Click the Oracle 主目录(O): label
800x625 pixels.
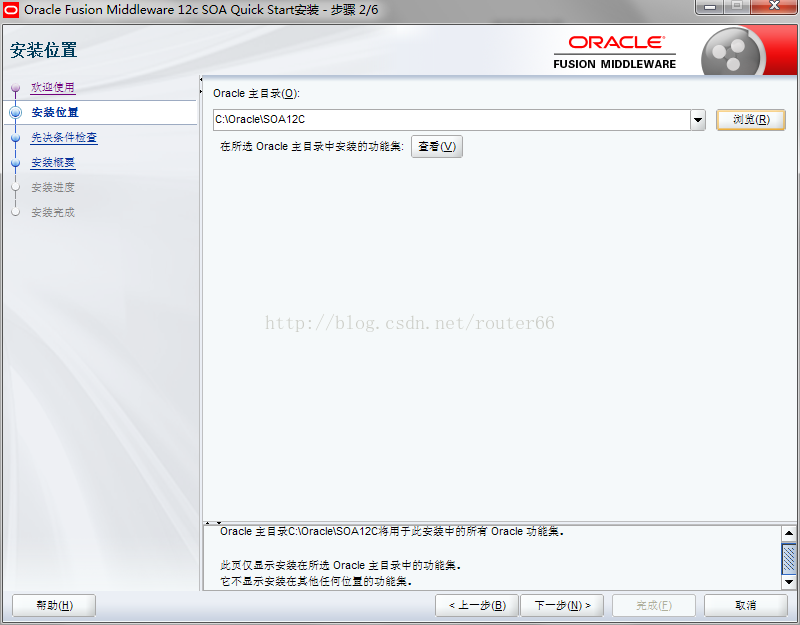(x=256, y=94)
